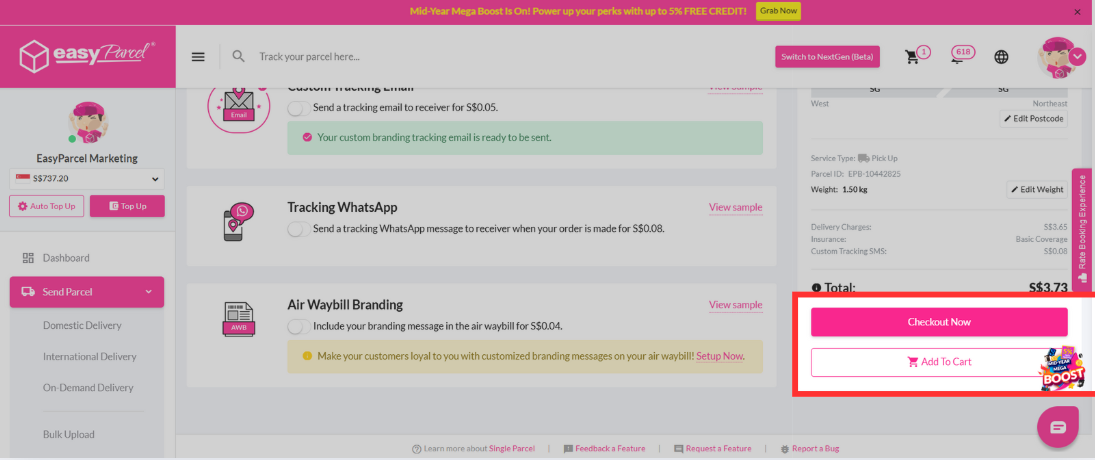Collapse the Send Parcel menu chevron
The image size is (1095, 460).
[148, 292]
